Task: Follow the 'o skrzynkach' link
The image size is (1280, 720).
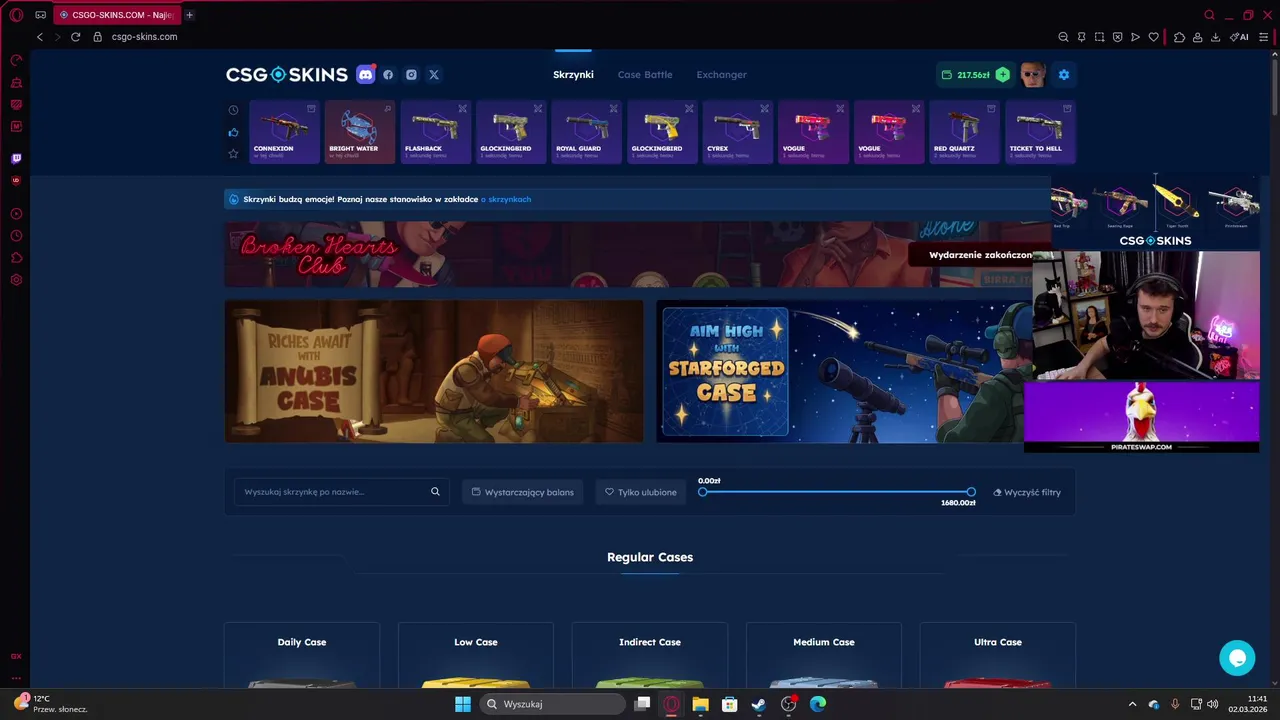Action: pos(506,199)
